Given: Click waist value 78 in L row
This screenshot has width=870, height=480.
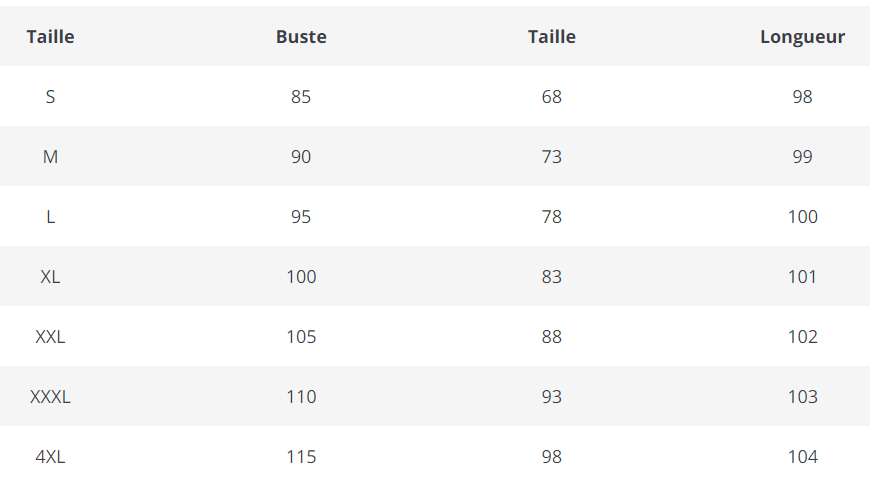Looking at the screenshot, I should (x=552, y=217).
